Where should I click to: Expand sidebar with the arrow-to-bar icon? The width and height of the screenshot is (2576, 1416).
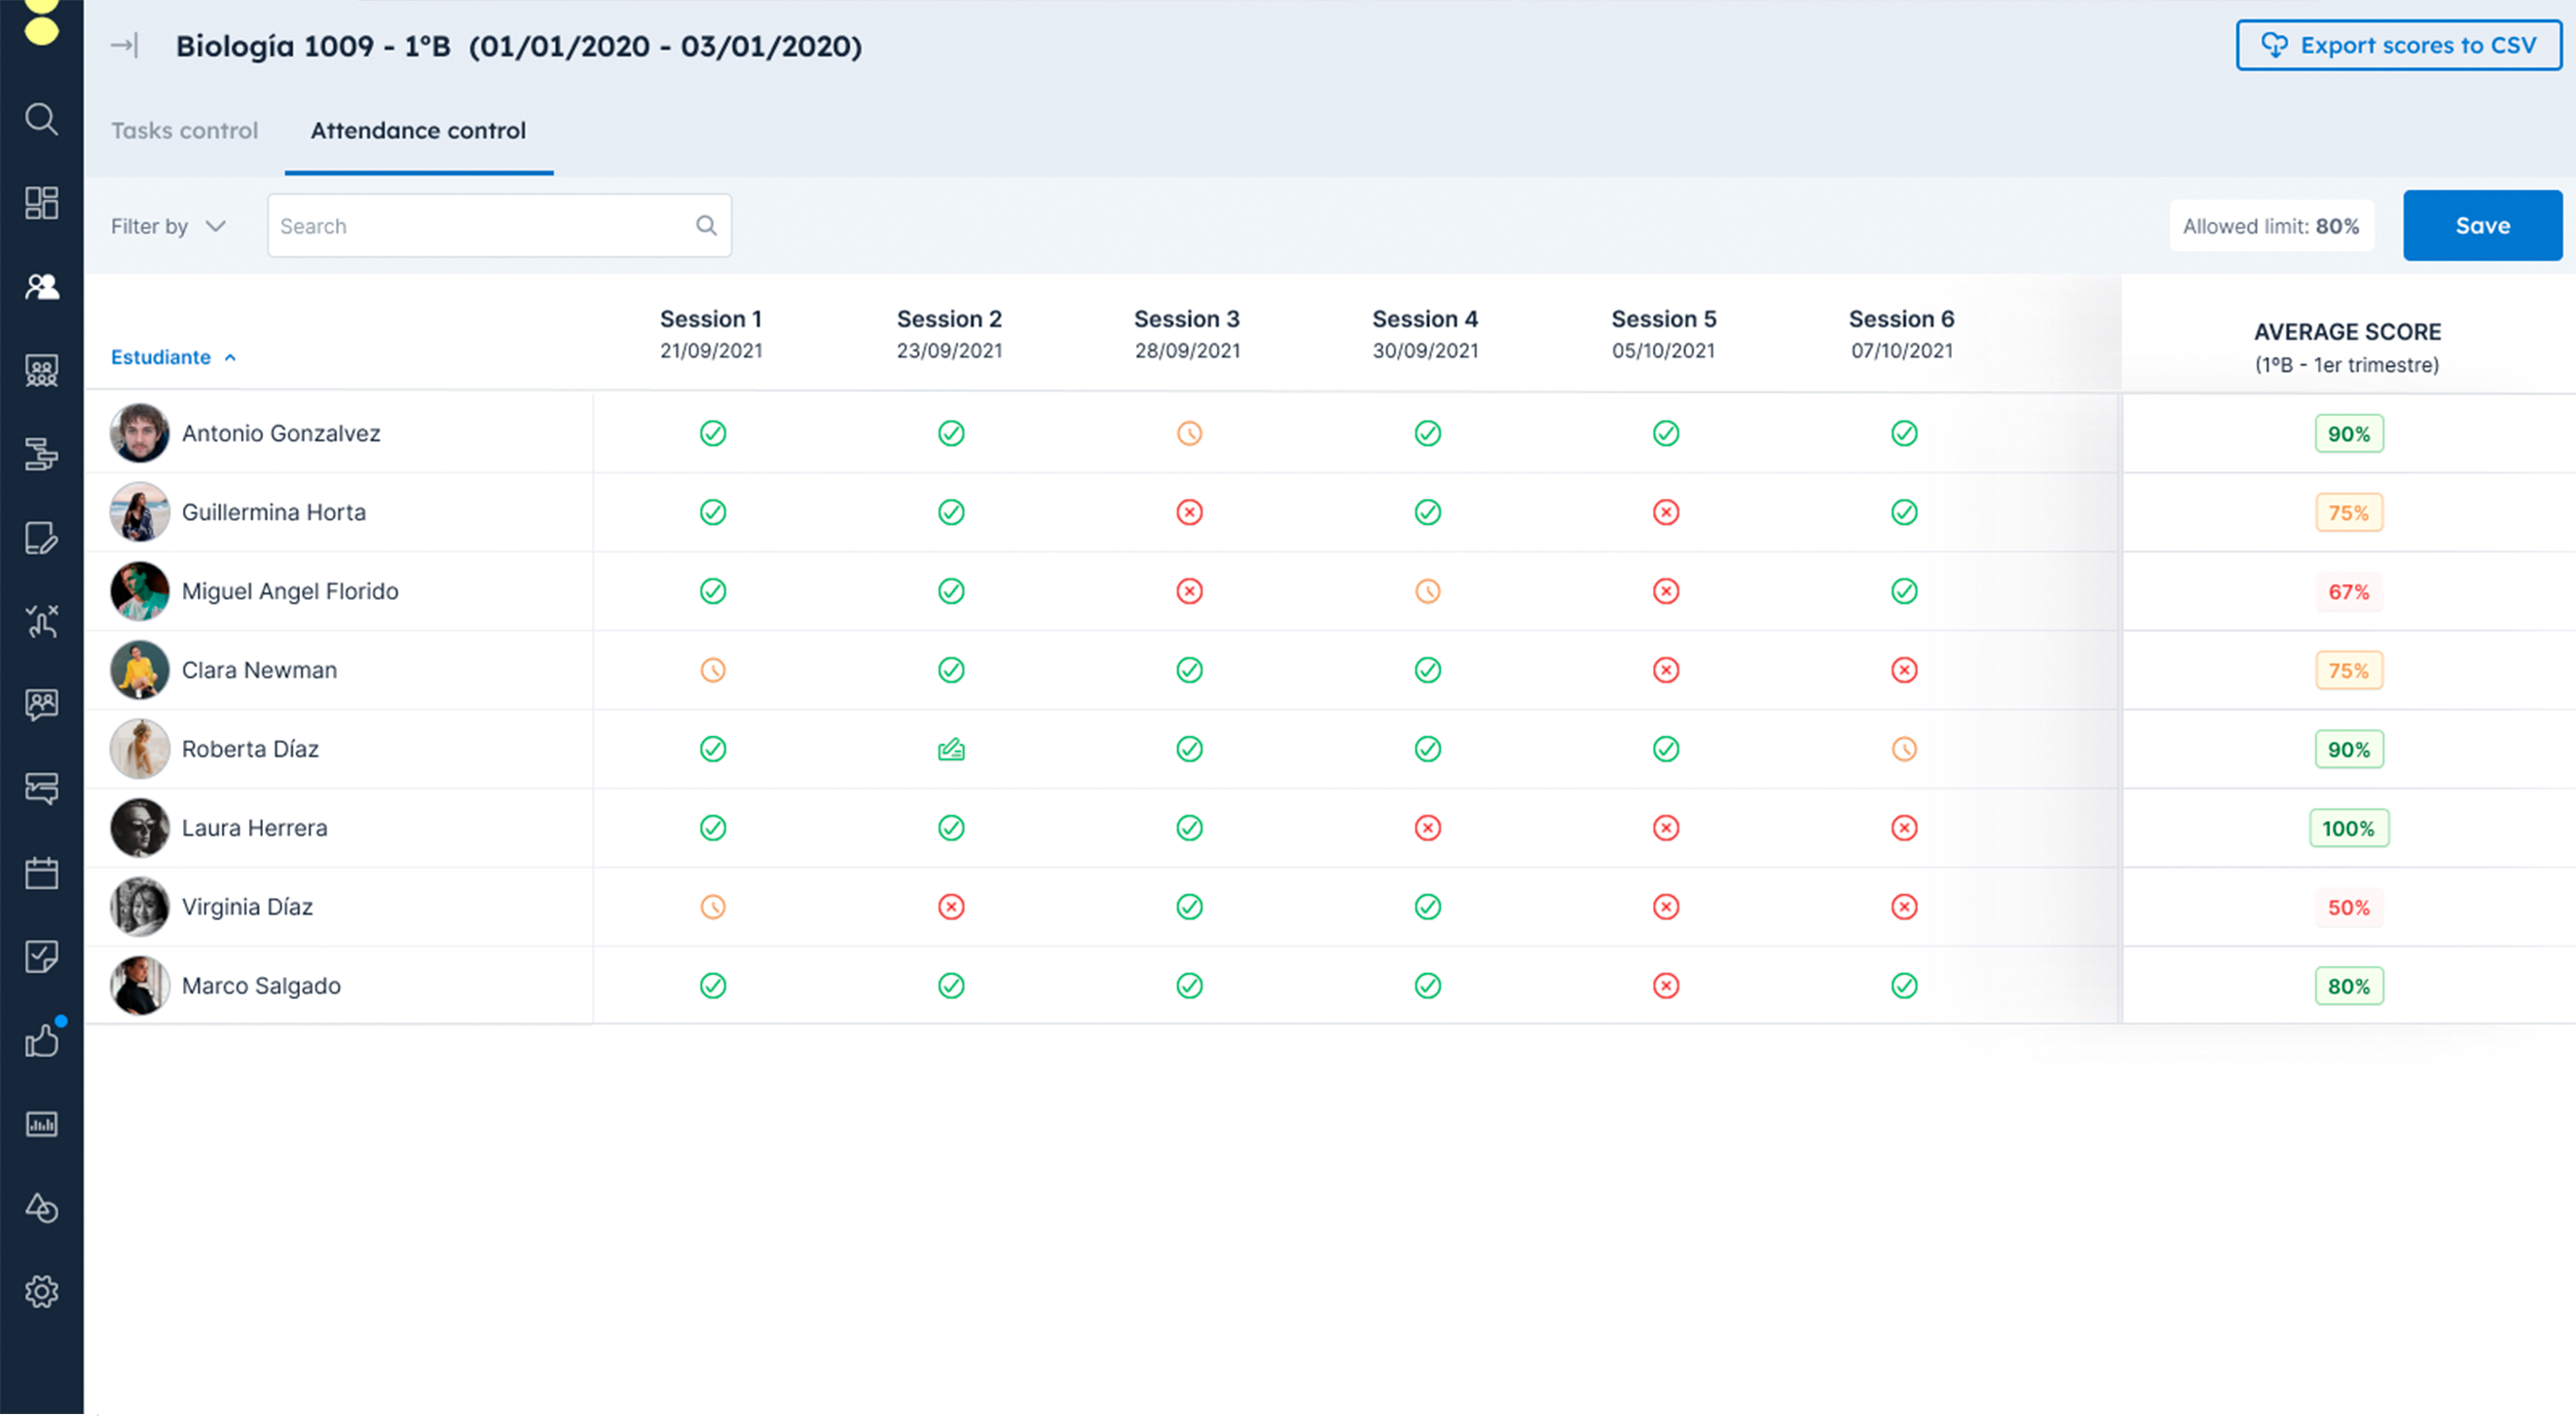click(x=124, y=45)
